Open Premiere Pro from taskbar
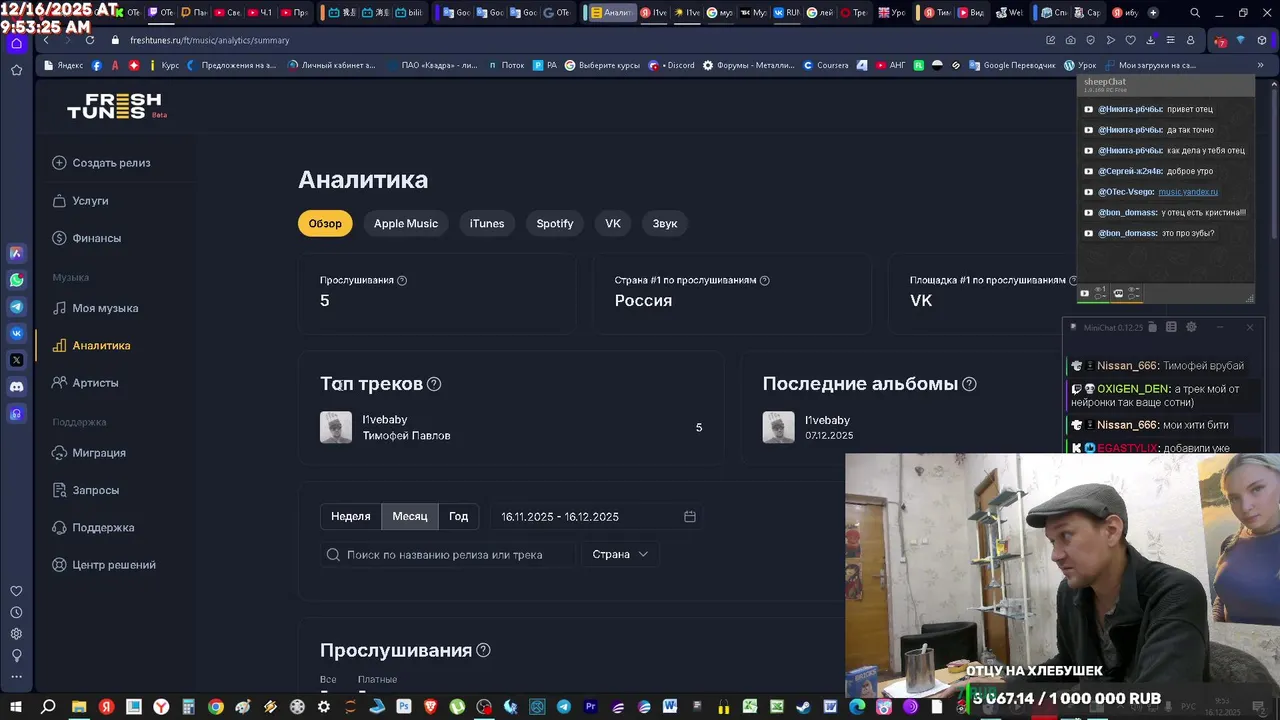Image resolution: width=1280 pixels, height=720 pixels. tap(591, 707)
